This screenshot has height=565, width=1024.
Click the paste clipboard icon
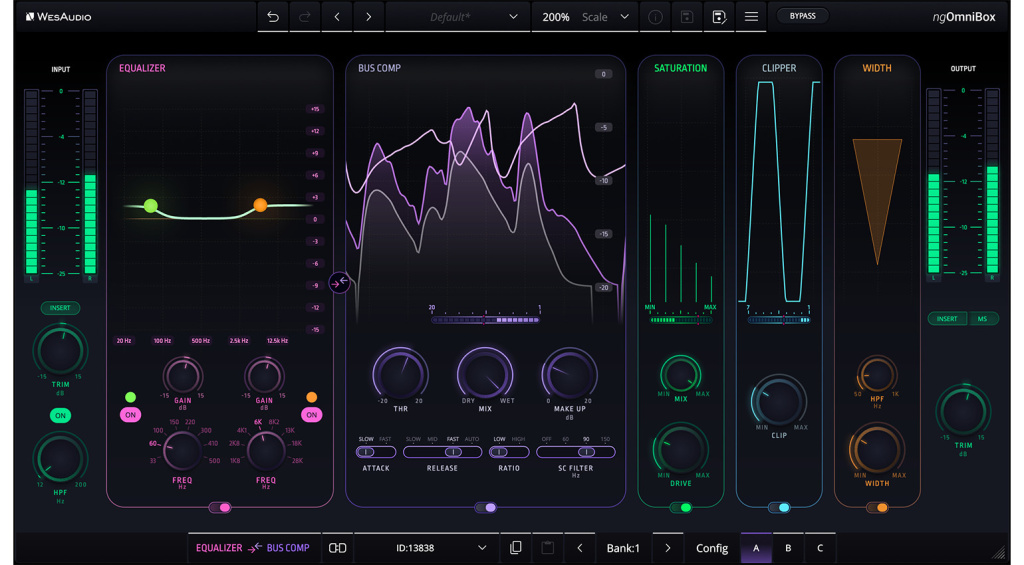[548, 548]
